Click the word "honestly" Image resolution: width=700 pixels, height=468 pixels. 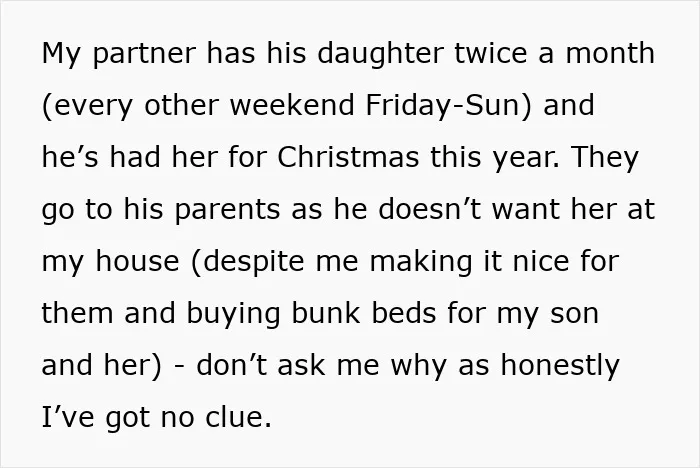pos(560,366)
